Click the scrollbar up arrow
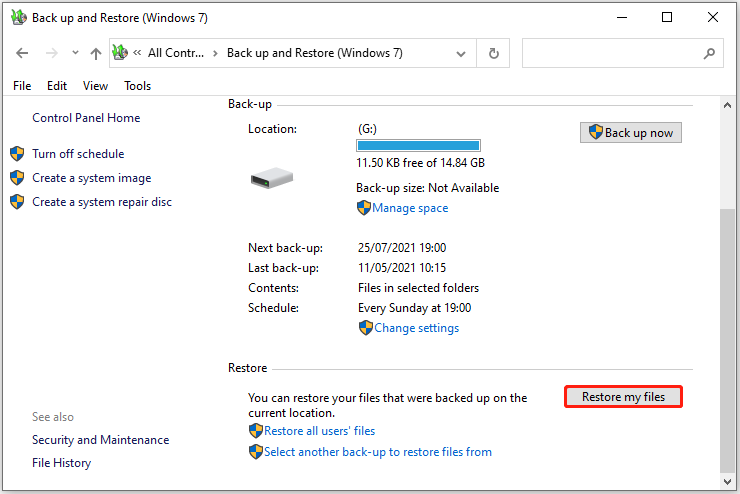The image size is (740, 494). pyautogui.click(x=727, y=106)
